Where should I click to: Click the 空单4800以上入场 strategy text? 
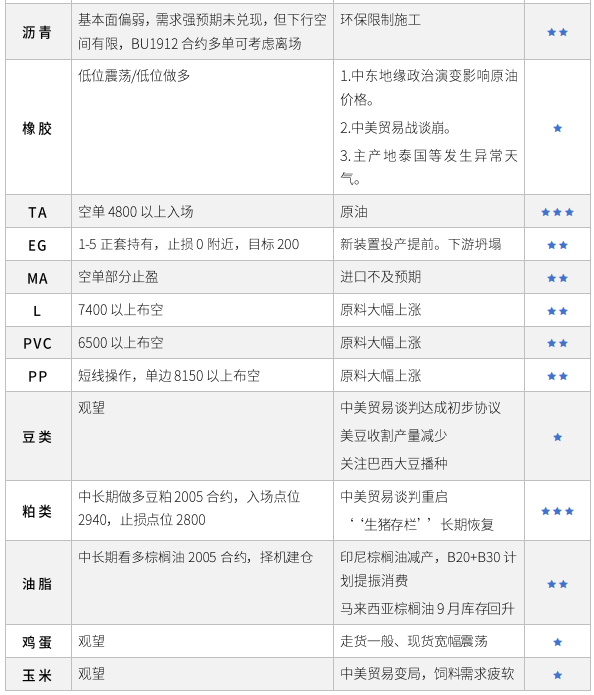pyautogui.click(x=136, y=212)
